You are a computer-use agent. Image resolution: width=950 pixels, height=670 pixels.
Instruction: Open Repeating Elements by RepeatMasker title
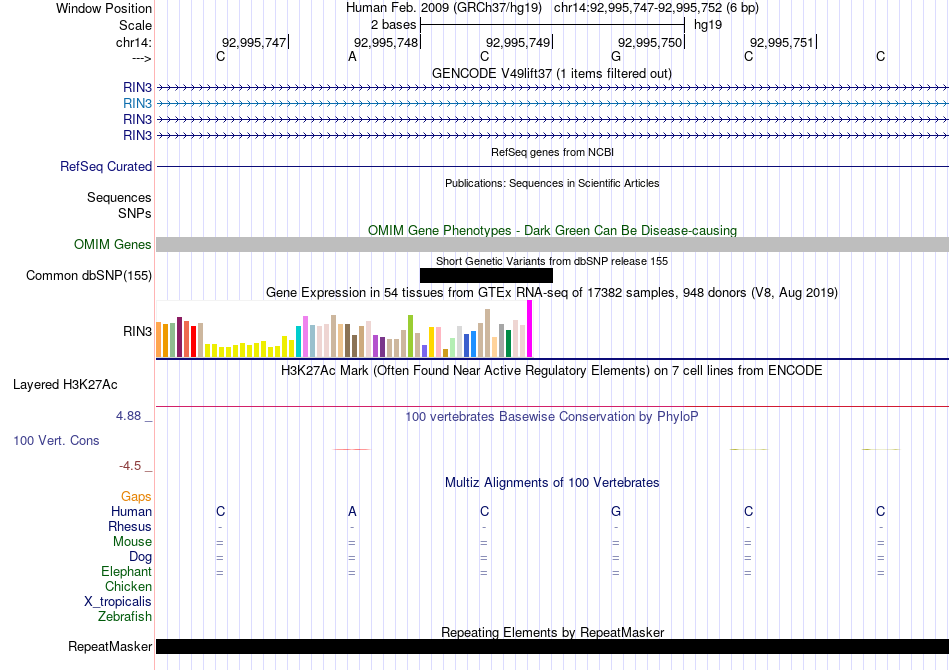[552, 632]
